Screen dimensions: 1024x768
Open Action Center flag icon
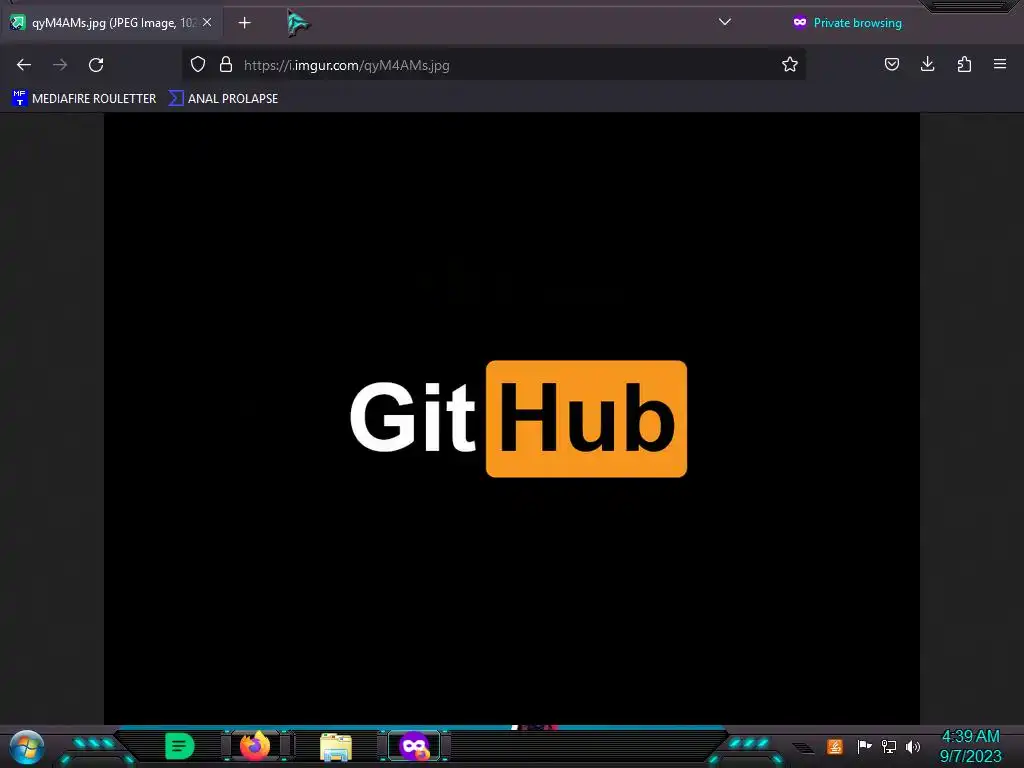point(864,746)
